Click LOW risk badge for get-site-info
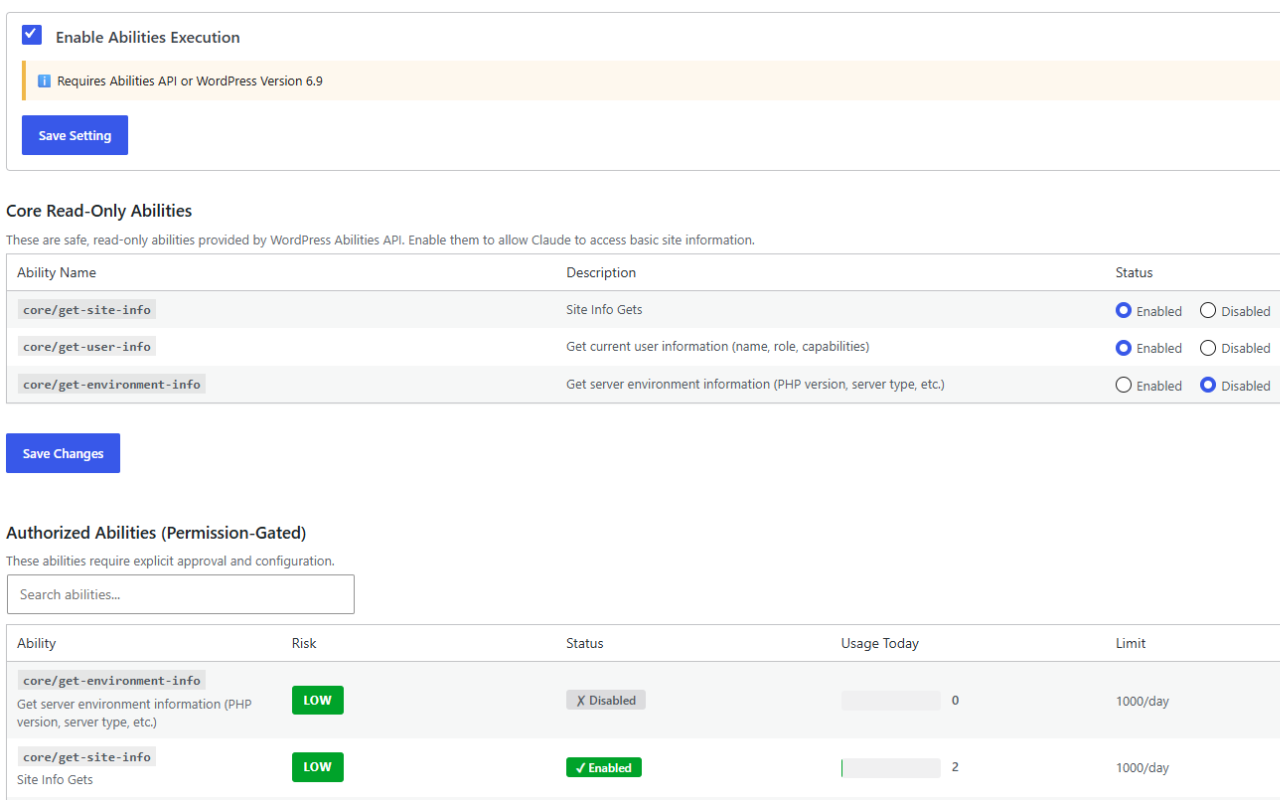1280x800 pixels. point(317,767)
